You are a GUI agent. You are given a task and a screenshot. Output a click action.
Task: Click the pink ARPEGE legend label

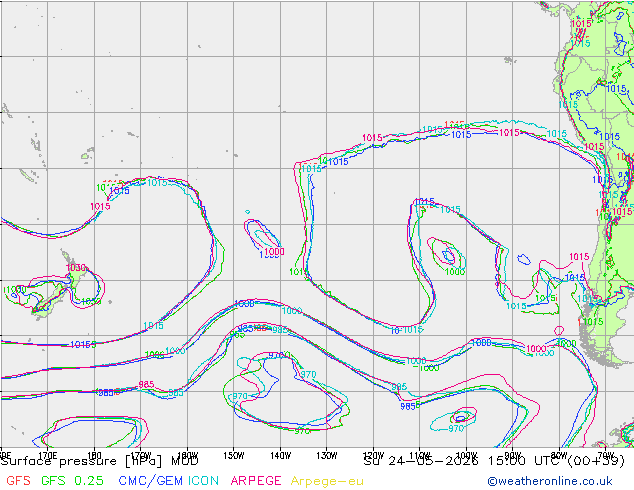click(x=256, y=481)
